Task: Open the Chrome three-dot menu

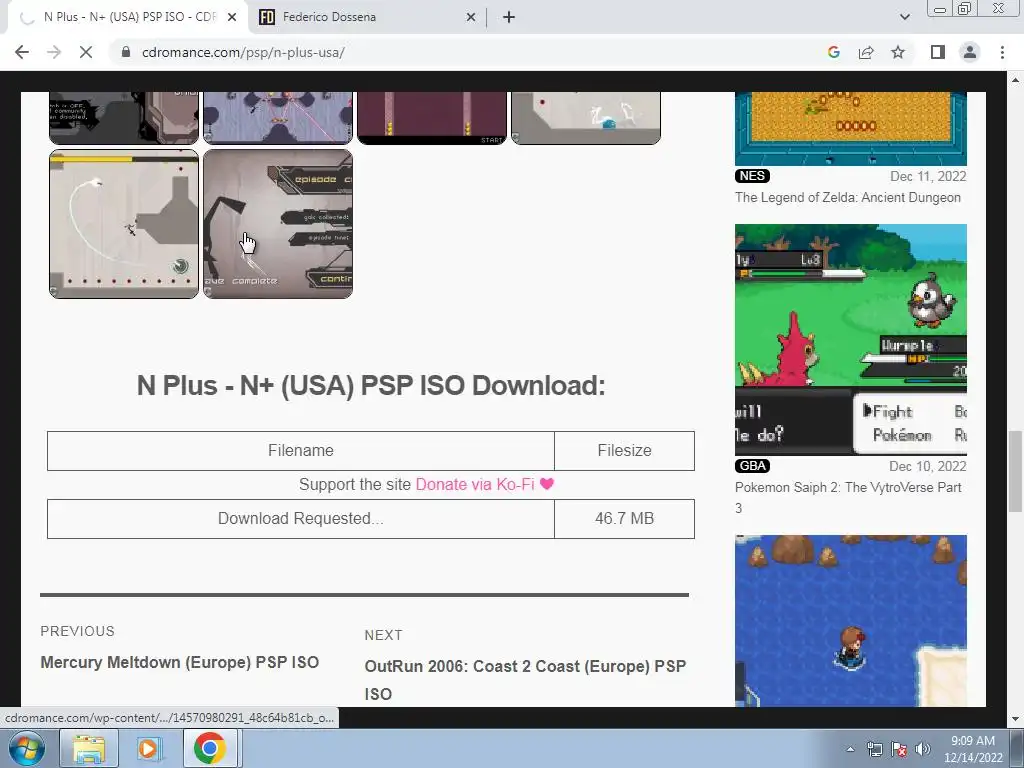Action: click(x=1002, y=52)
